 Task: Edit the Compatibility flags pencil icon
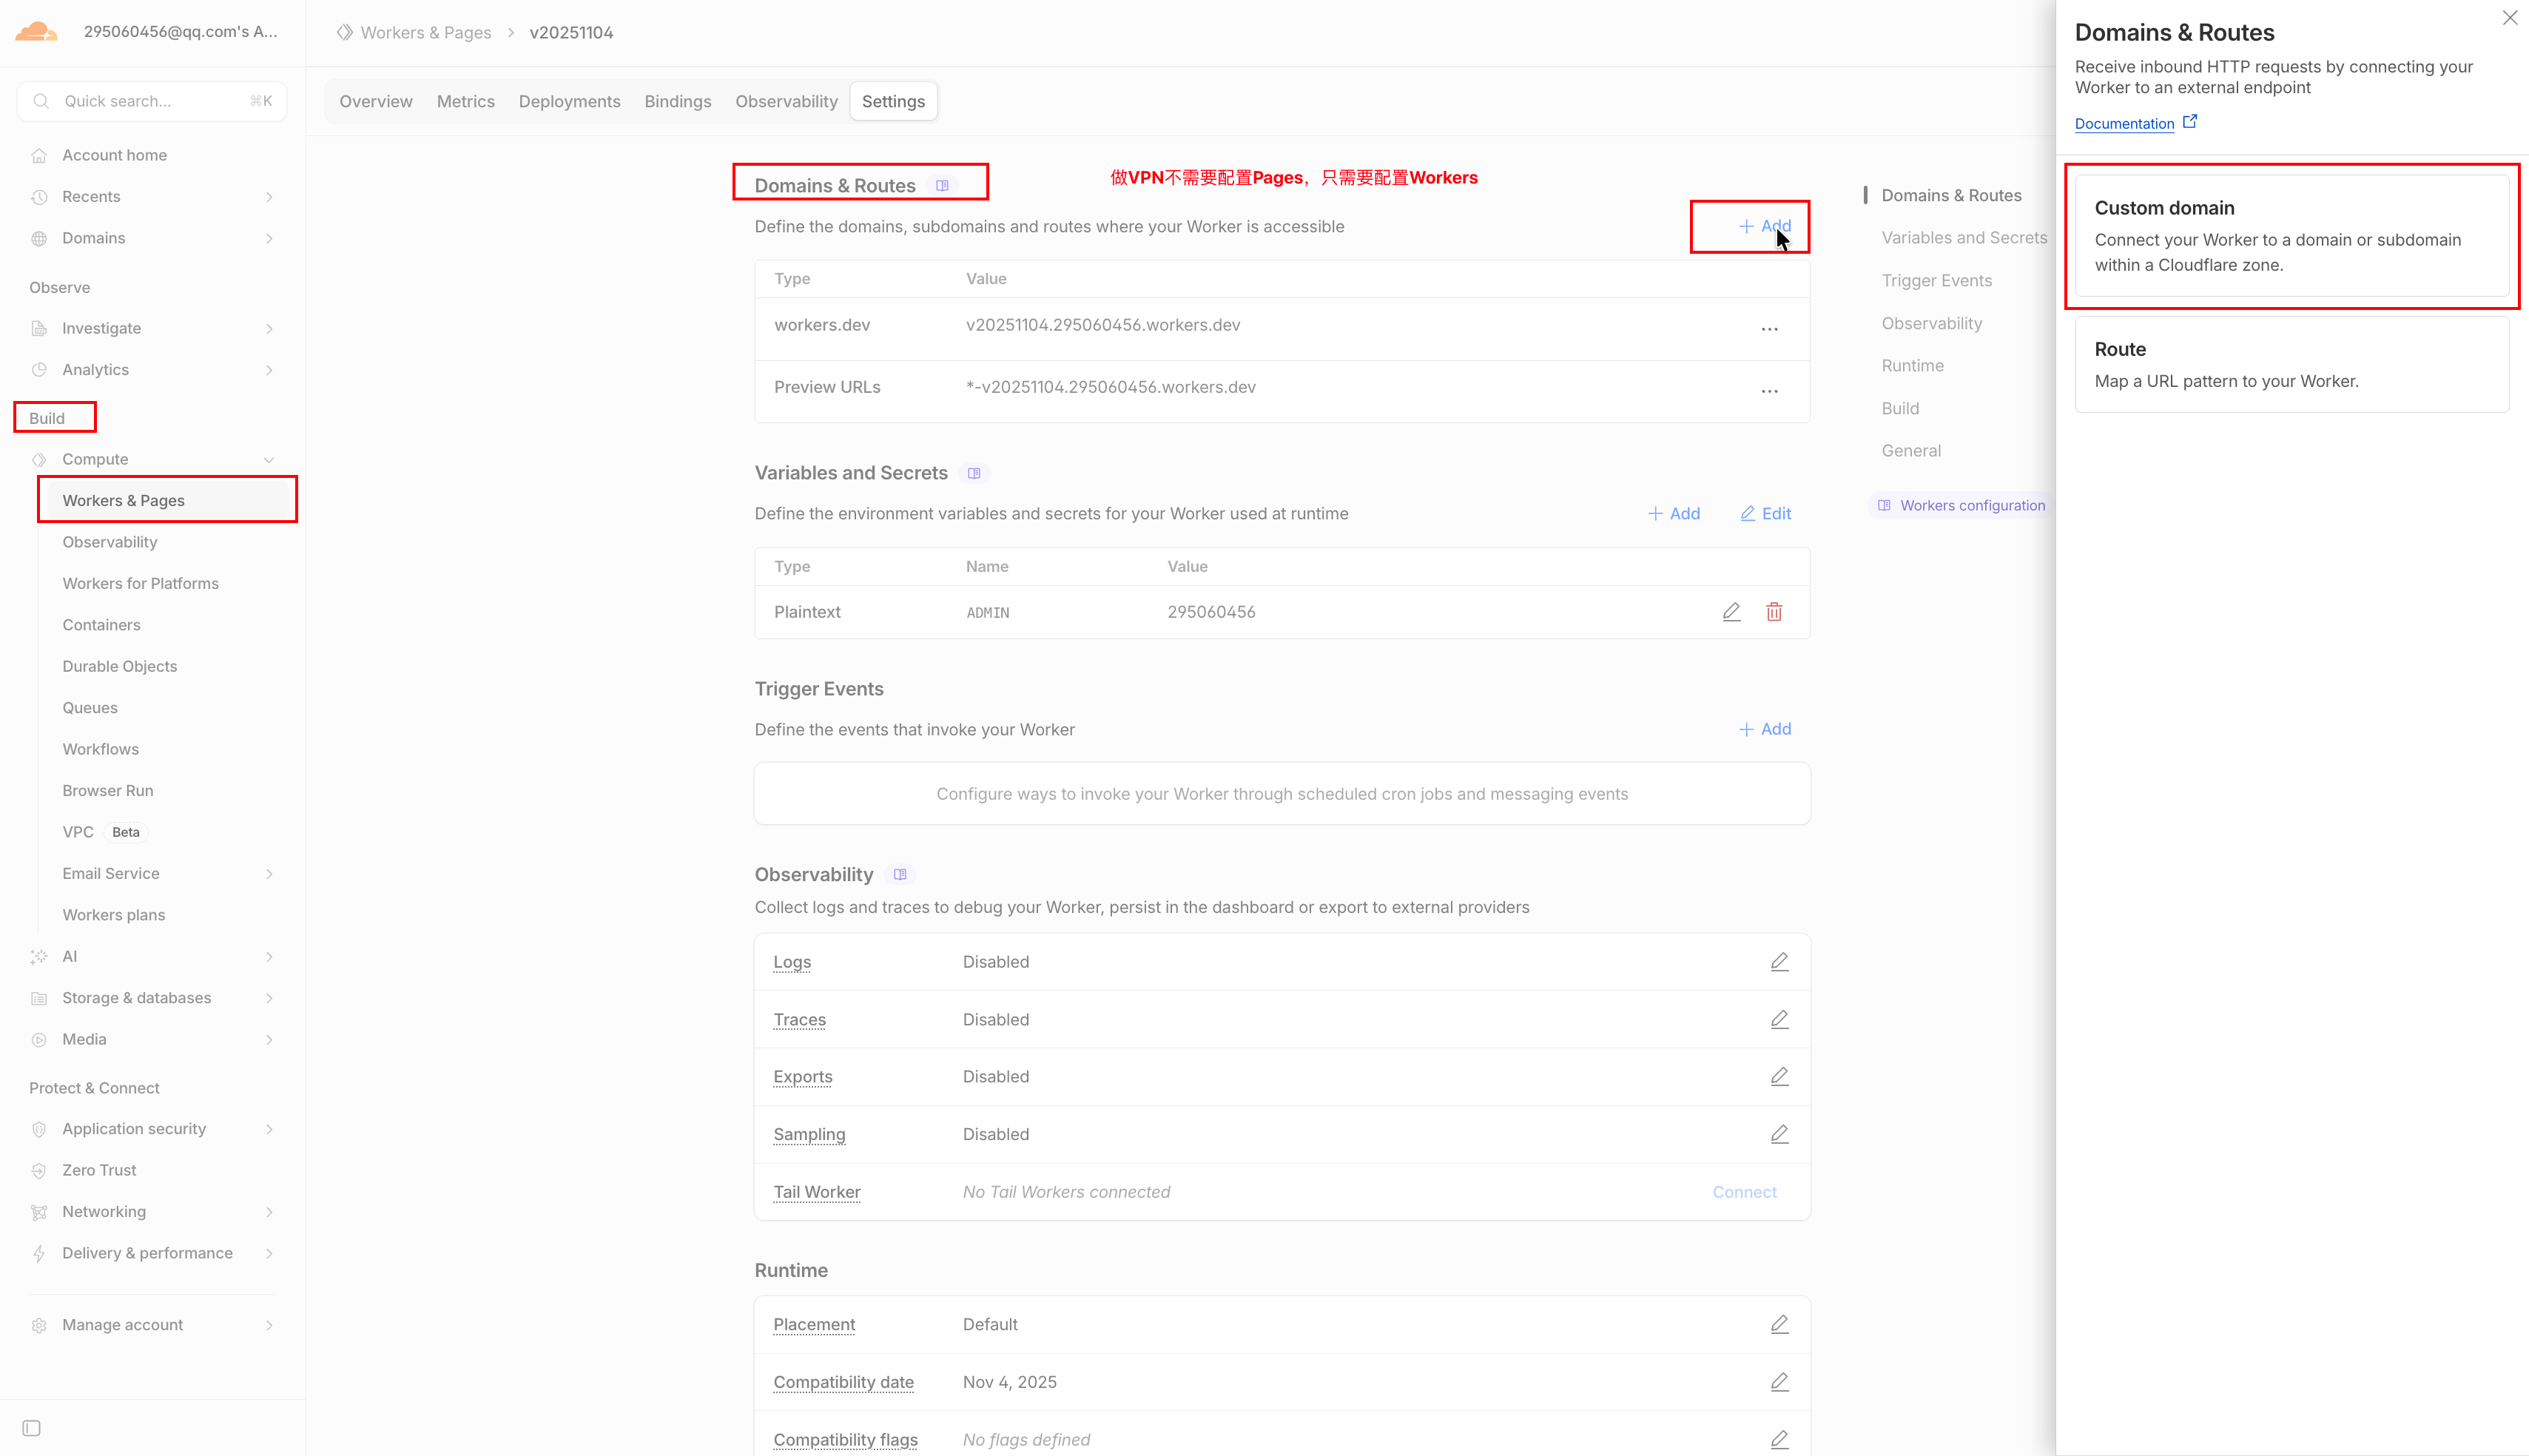[x=1780, y=1440]
